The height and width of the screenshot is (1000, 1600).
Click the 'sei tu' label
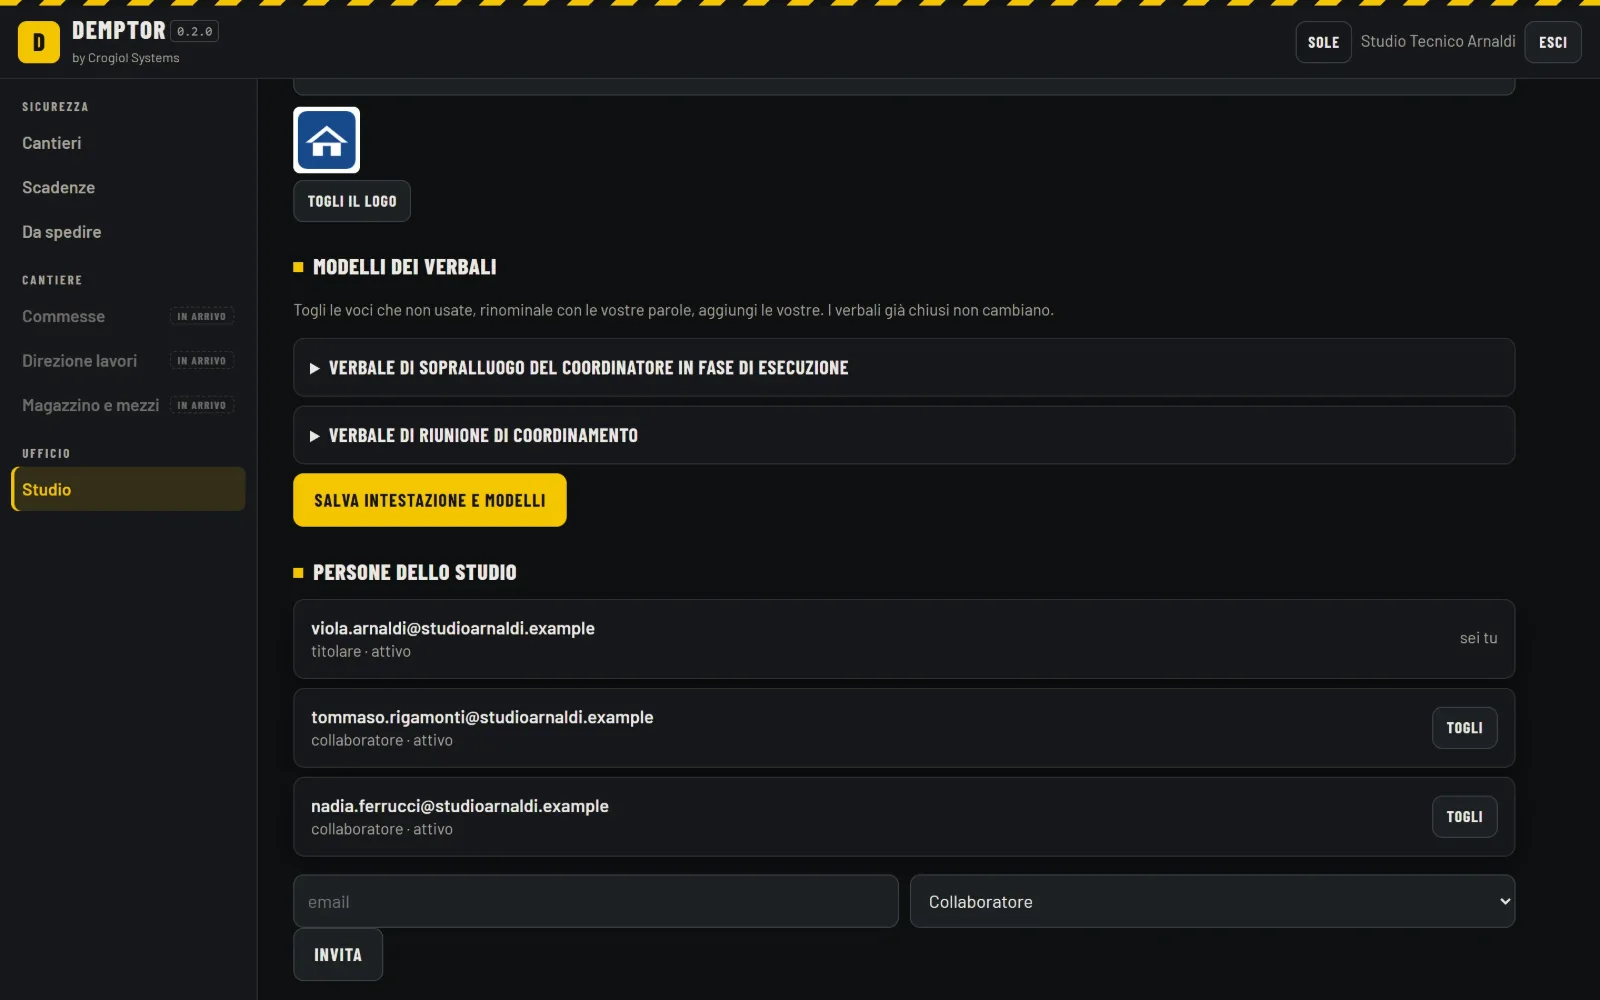[x=1478, y=638]
